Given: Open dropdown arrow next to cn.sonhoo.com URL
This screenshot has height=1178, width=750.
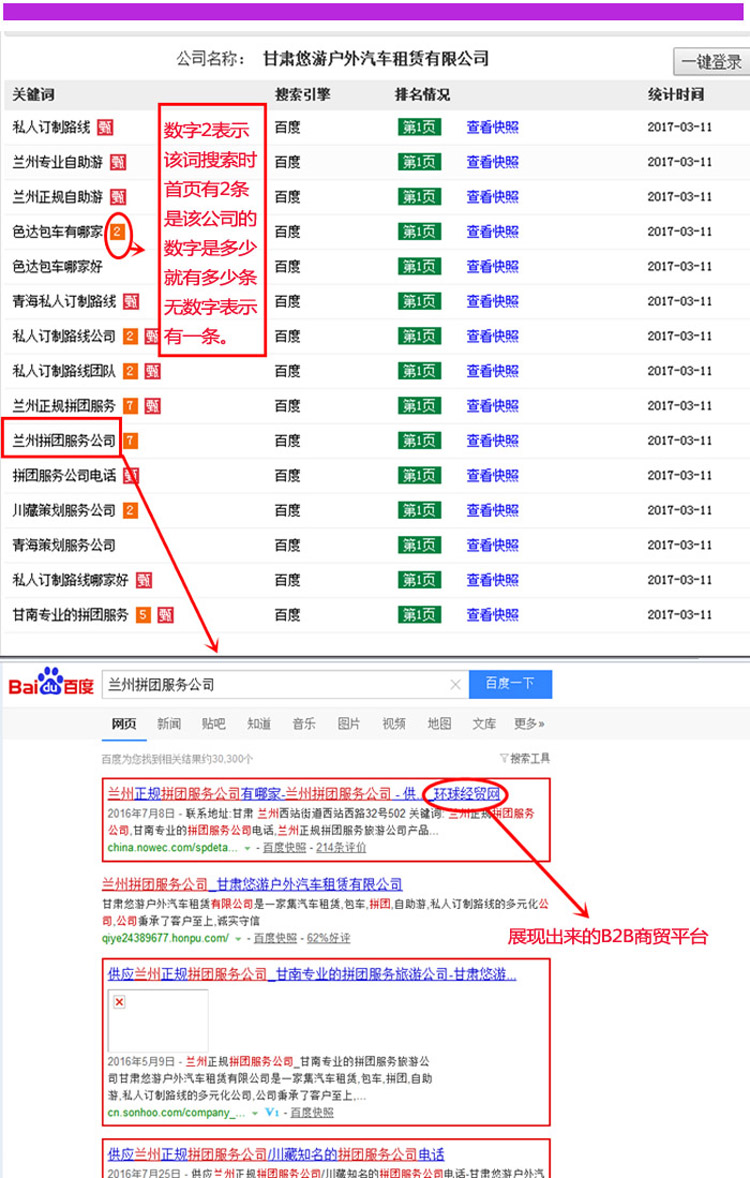Looking at the screenshot, I should pyautogui.click(x=255, y=1113).
